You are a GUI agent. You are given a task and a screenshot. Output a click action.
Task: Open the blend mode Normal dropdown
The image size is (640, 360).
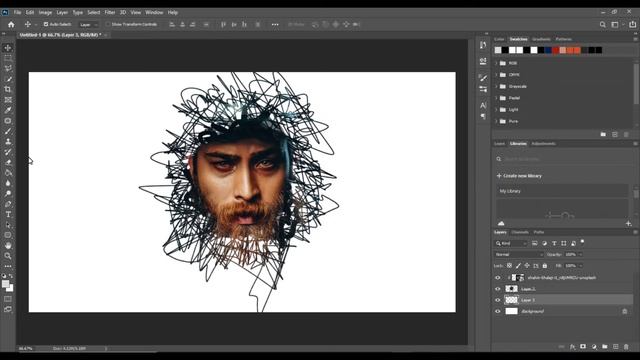(x=519, y=254)
